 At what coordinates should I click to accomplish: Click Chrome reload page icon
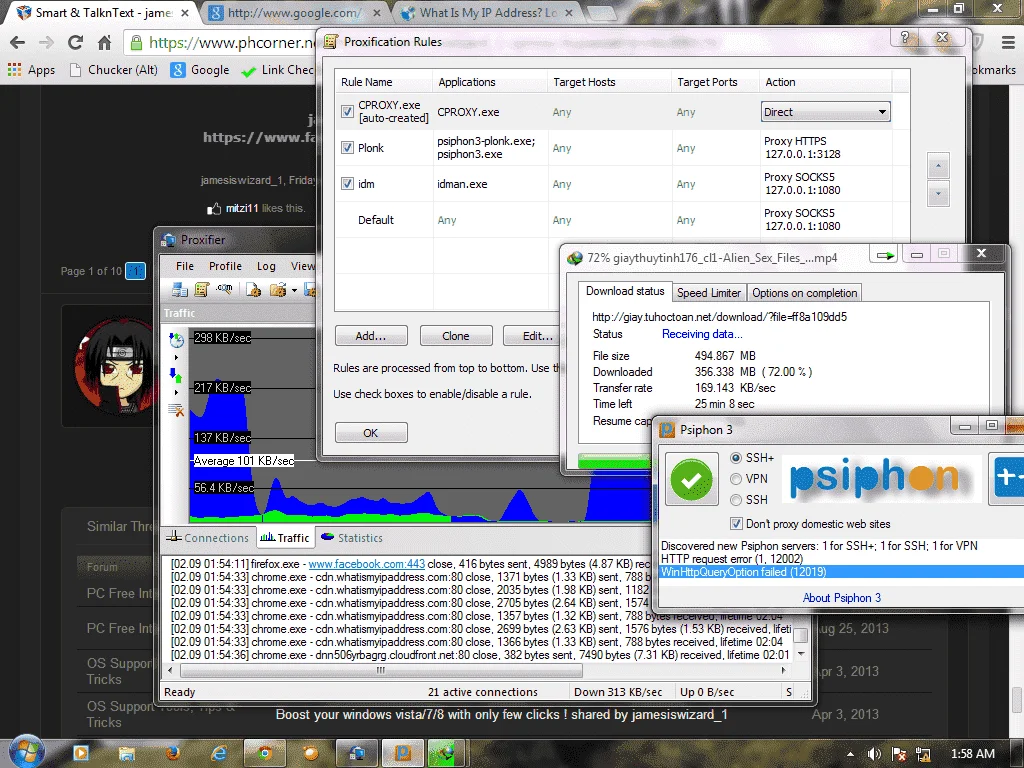click(x=76, y=42)
